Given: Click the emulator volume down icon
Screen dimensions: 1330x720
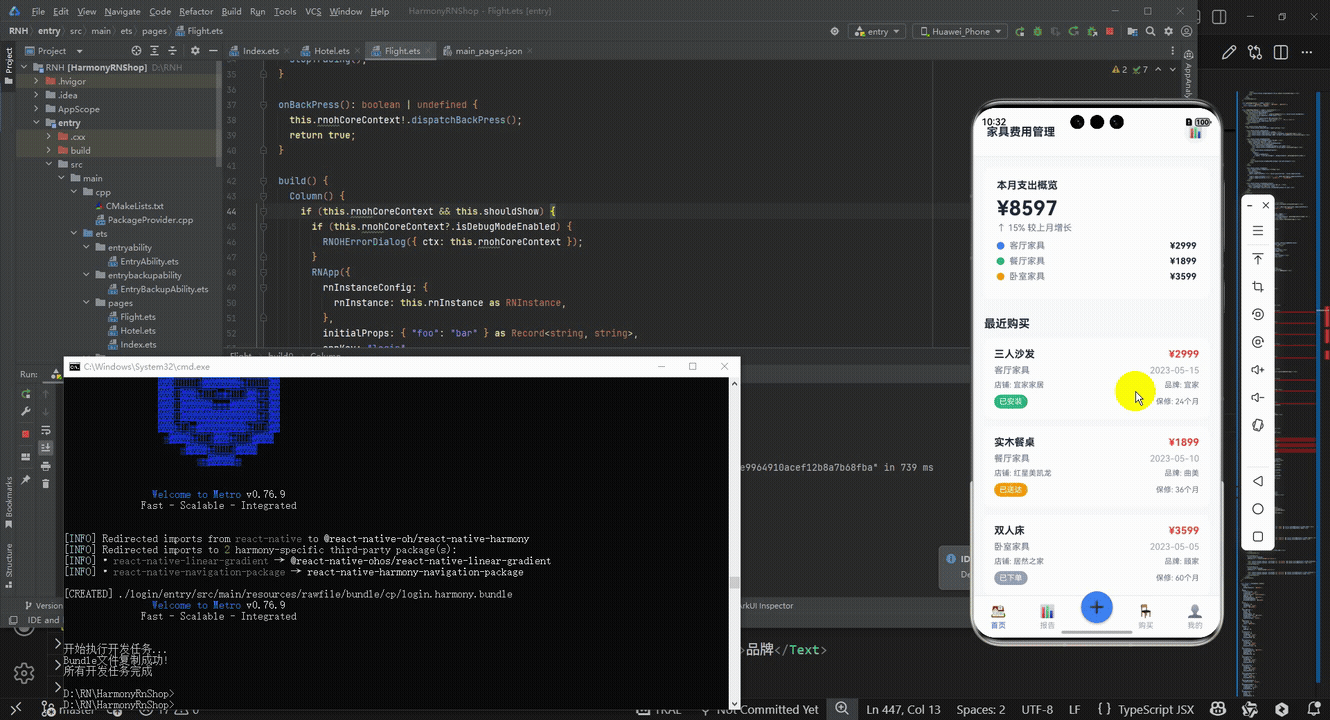Looking at the screenshot, I should click(x=1258, y=397).
